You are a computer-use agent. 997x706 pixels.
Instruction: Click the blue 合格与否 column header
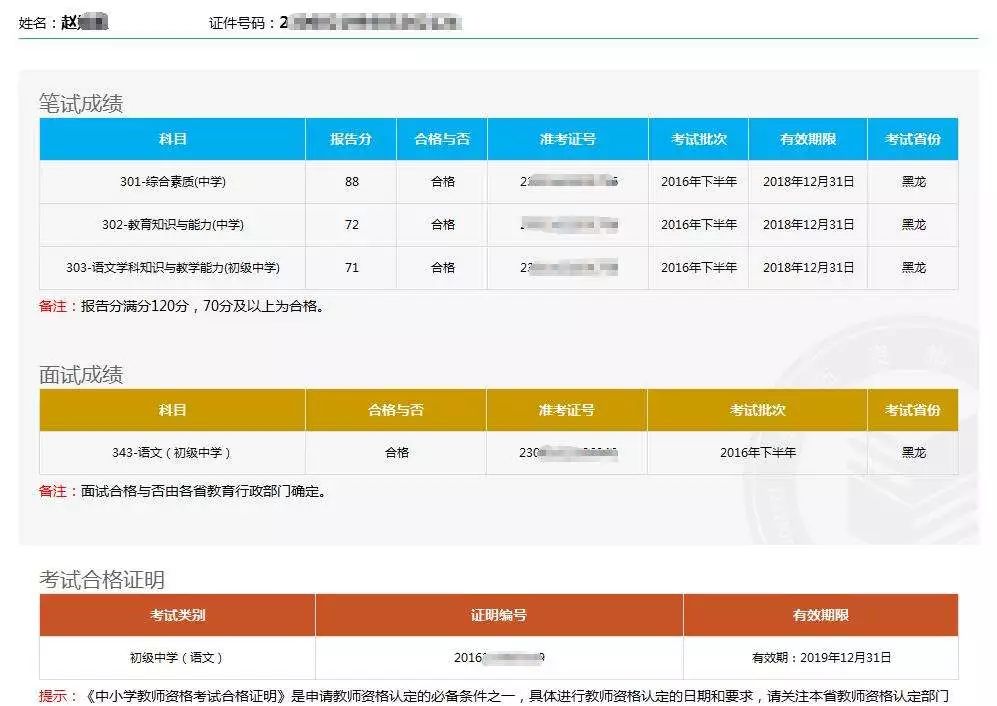coord(442,139)
